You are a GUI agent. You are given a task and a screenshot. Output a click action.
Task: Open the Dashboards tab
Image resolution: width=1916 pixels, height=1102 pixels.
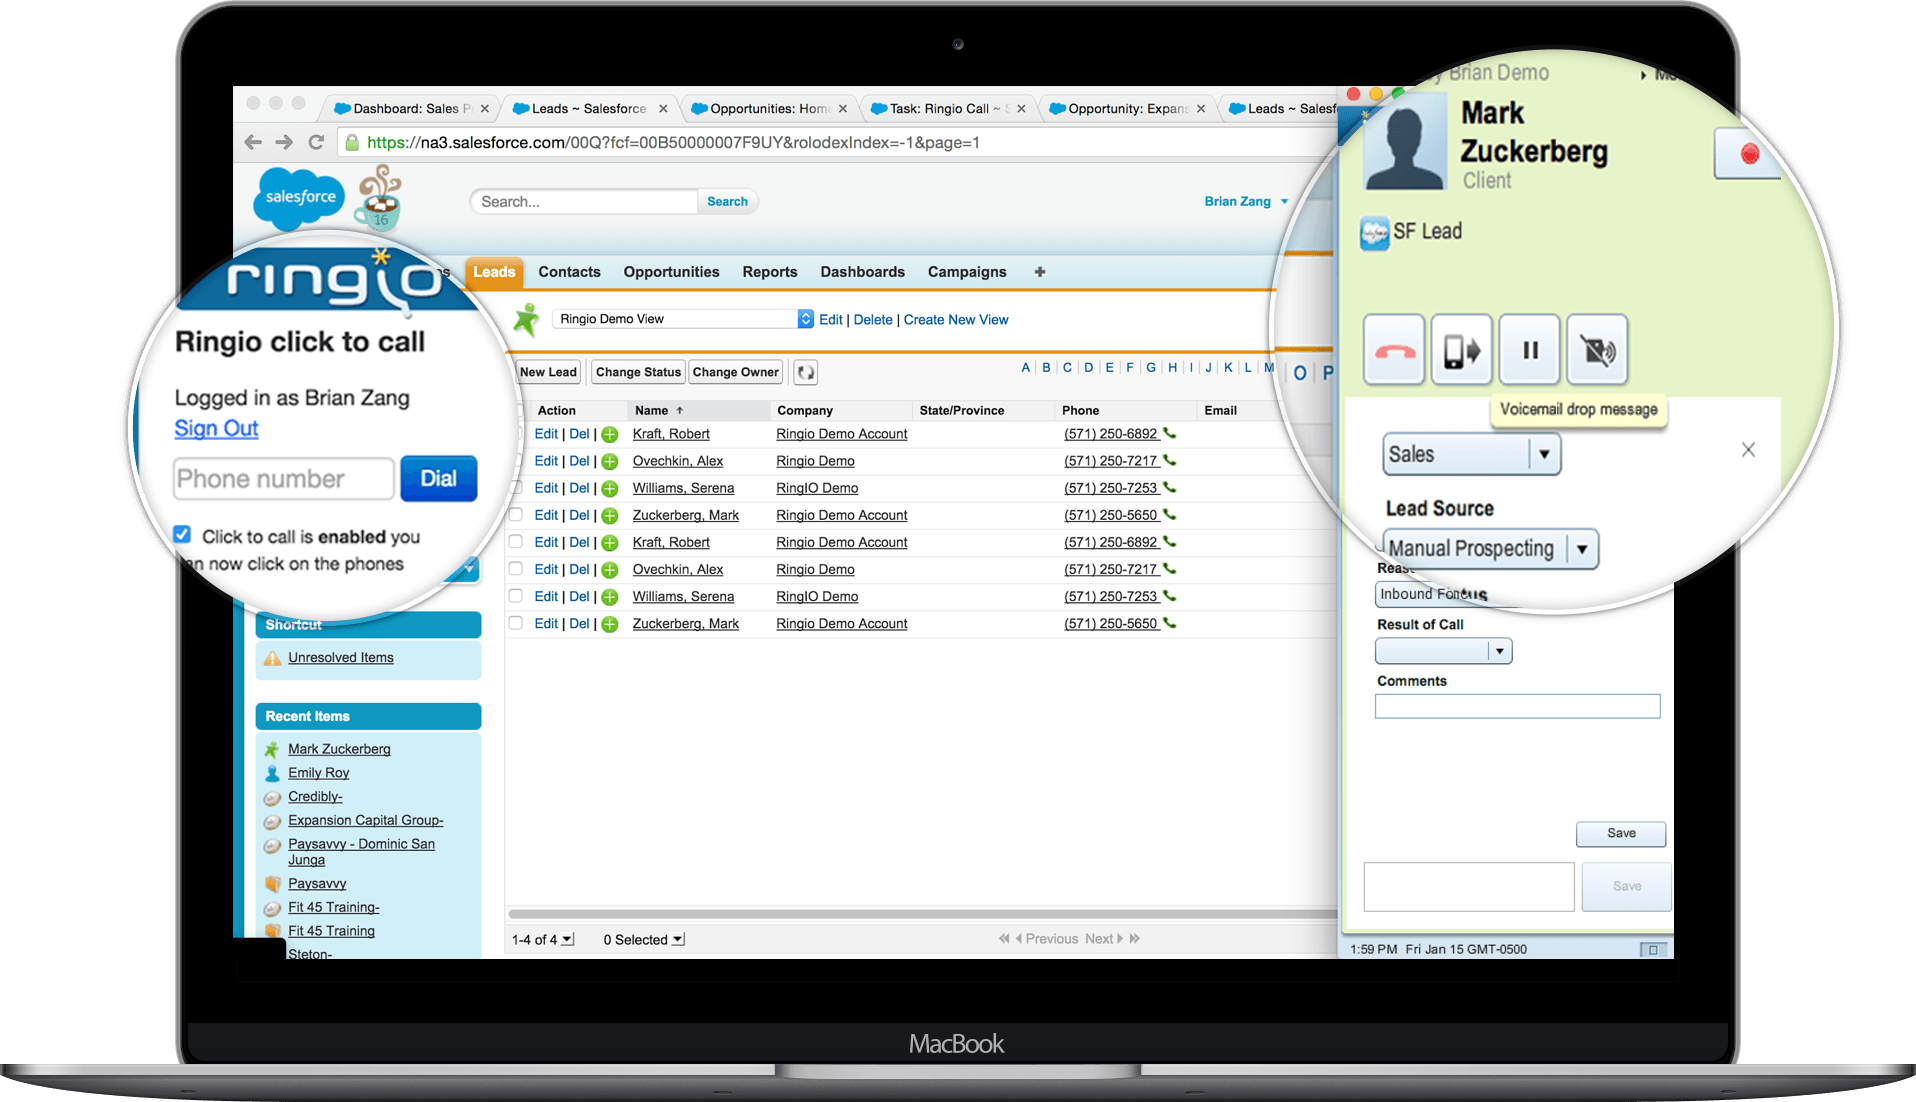coord(862,272)
